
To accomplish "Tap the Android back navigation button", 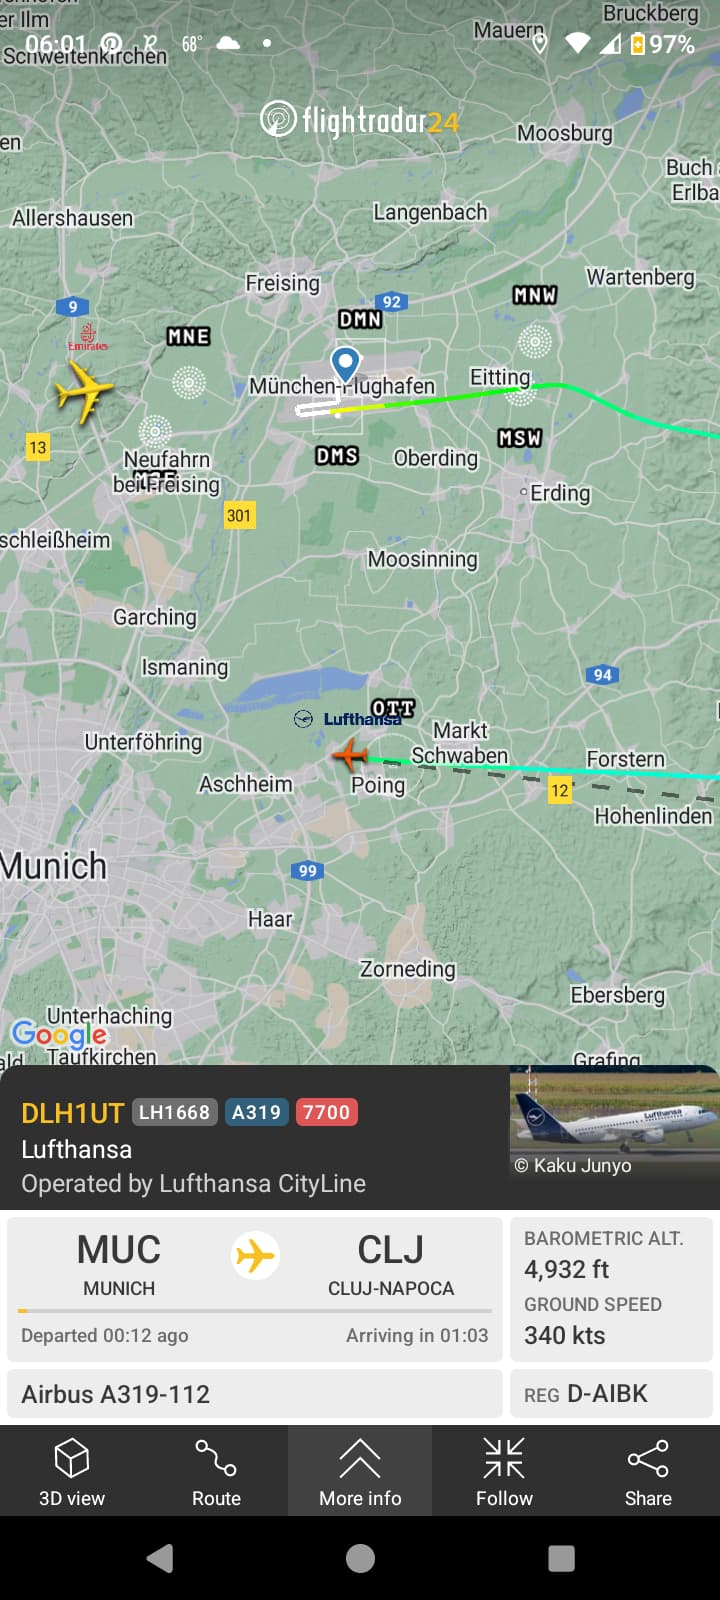I will (x=160, y=1558).
